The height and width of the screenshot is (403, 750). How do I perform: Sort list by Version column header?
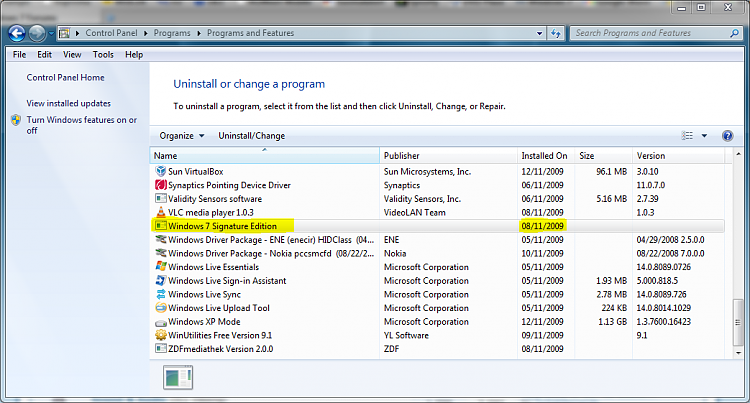coord(678,156)
